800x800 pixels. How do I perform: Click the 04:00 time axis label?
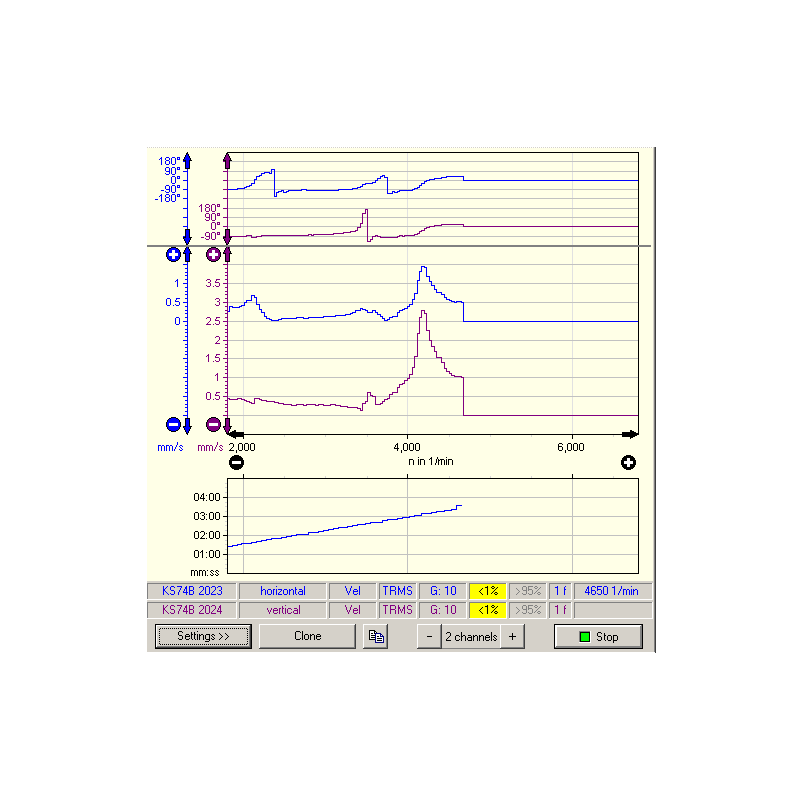tap(207, 497)
